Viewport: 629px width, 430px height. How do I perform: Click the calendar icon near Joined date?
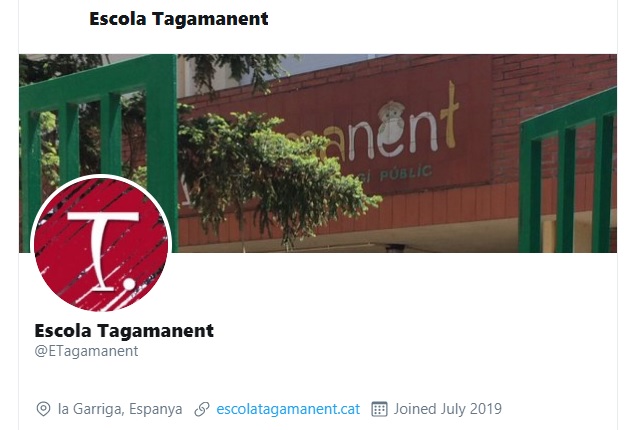coord(379,409)
